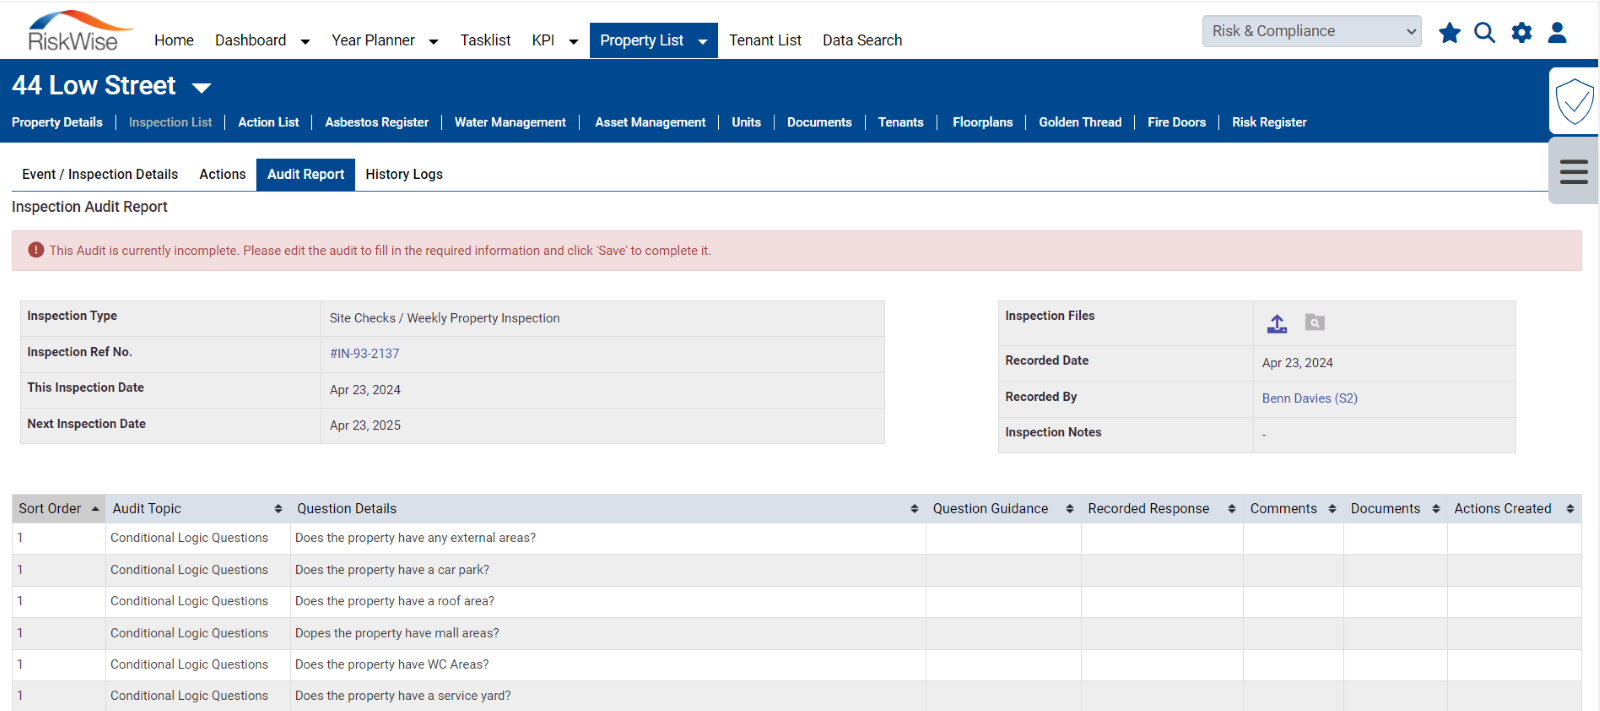The width and height of the screenshot is (1600, 711).
Task: Expand the Property List menu arrow
Action: (x=702, y=42)
